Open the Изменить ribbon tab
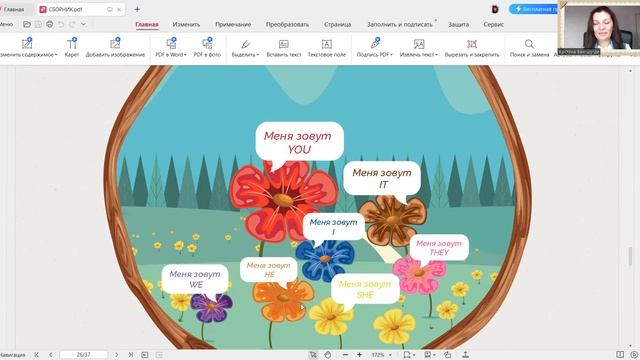 tap(186, 24)
